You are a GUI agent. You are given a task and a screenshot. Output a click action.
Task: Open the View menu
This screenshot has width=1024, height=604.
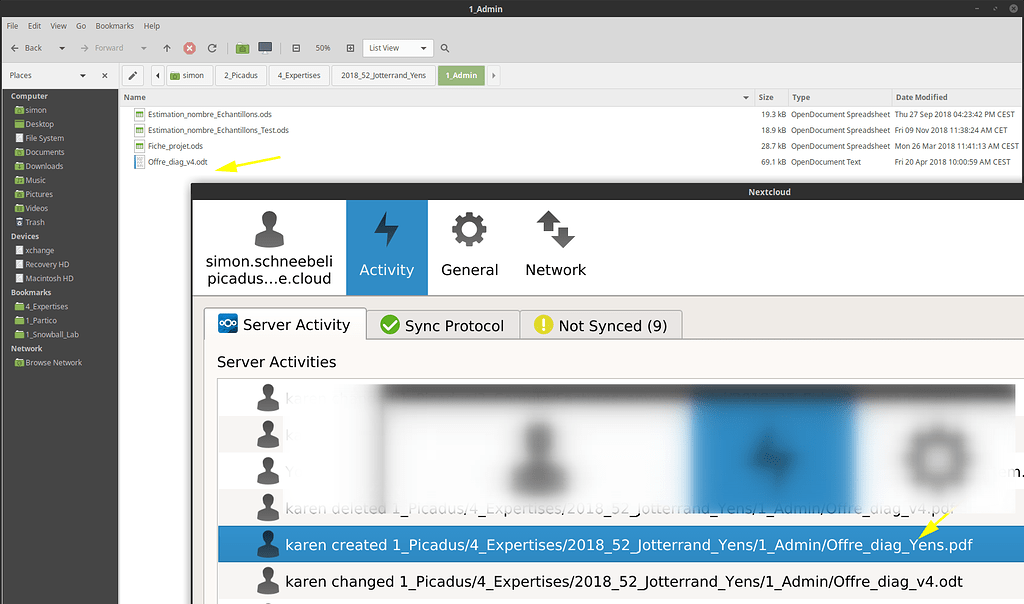(59, 26)
